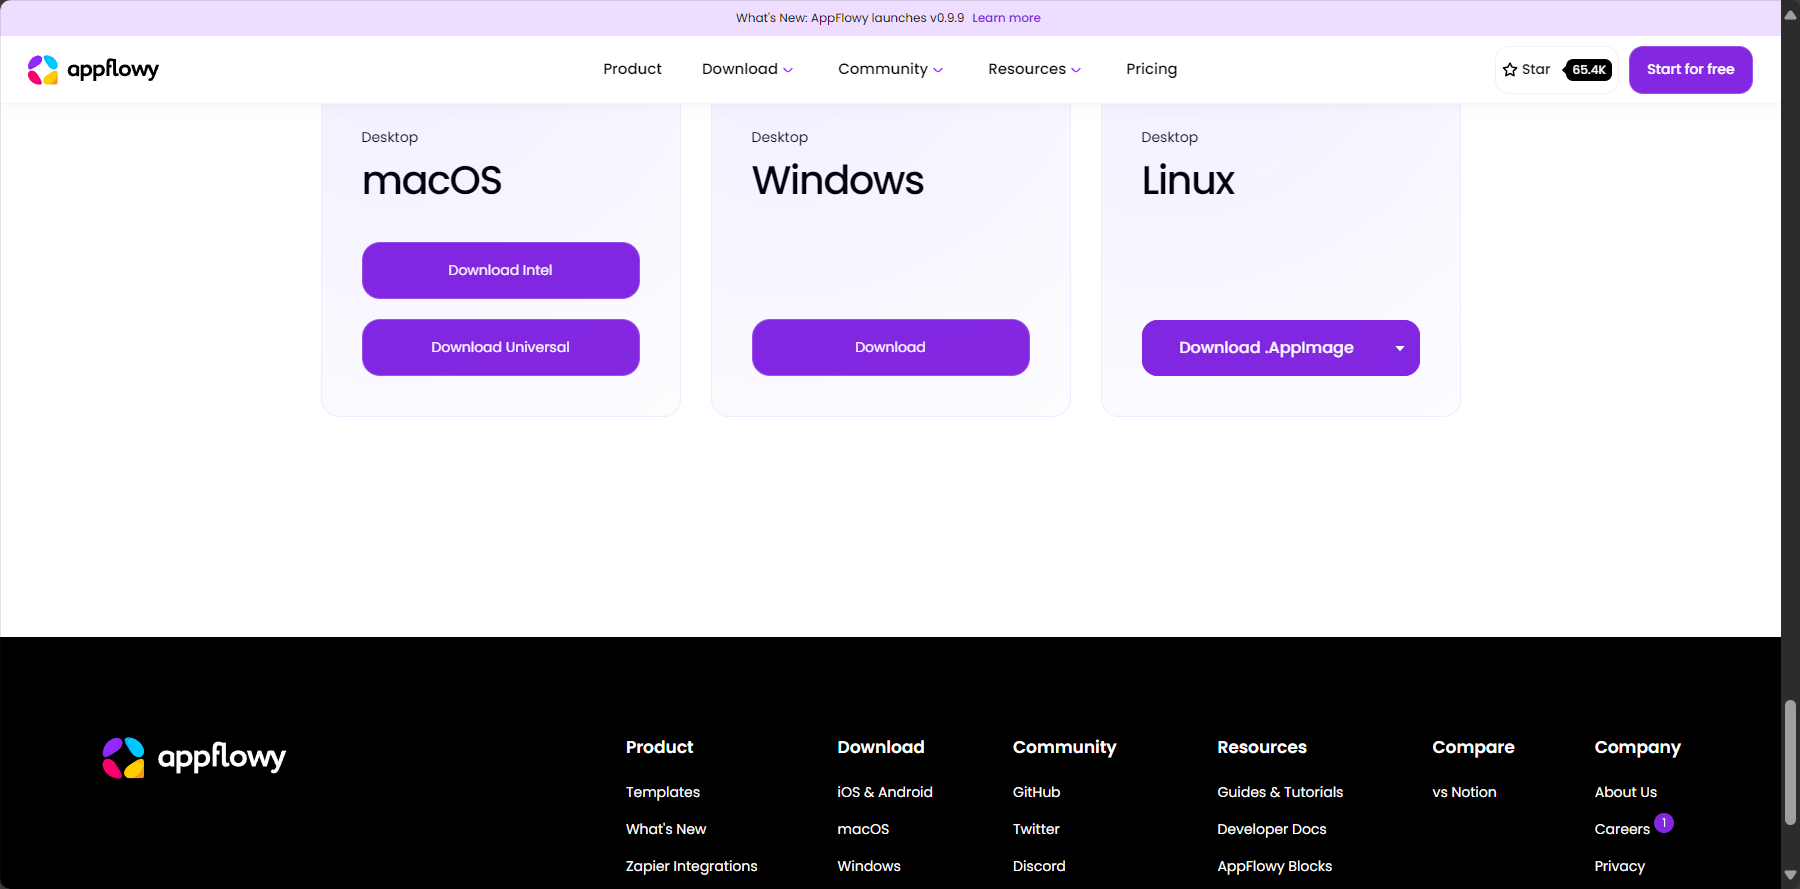Click Download Universal for macOS
Image resolution: width=1800 pixels, height=889 pixels.
[x=500, y=347]
